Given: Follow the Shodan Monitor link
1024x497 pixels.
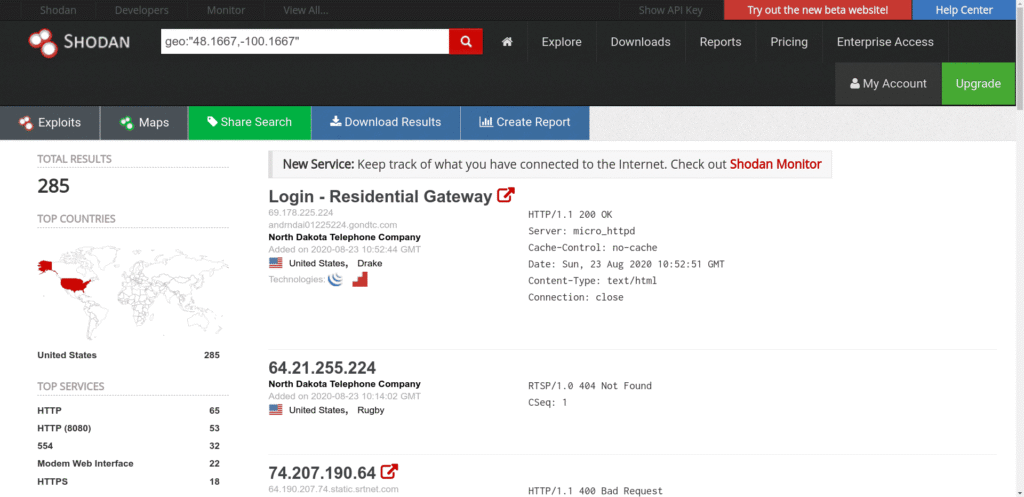Looking at the screenshot, I should [x=775, y=164].
